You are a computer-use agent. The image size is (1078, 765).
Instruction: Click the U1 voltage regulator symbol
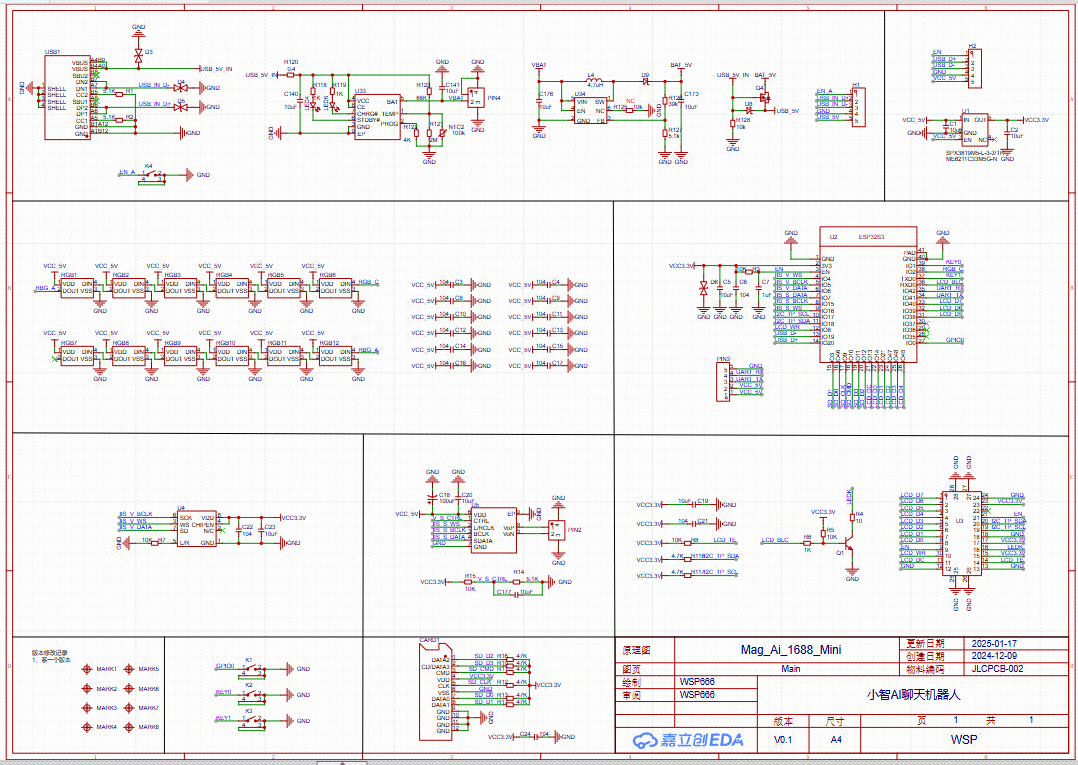975,129
